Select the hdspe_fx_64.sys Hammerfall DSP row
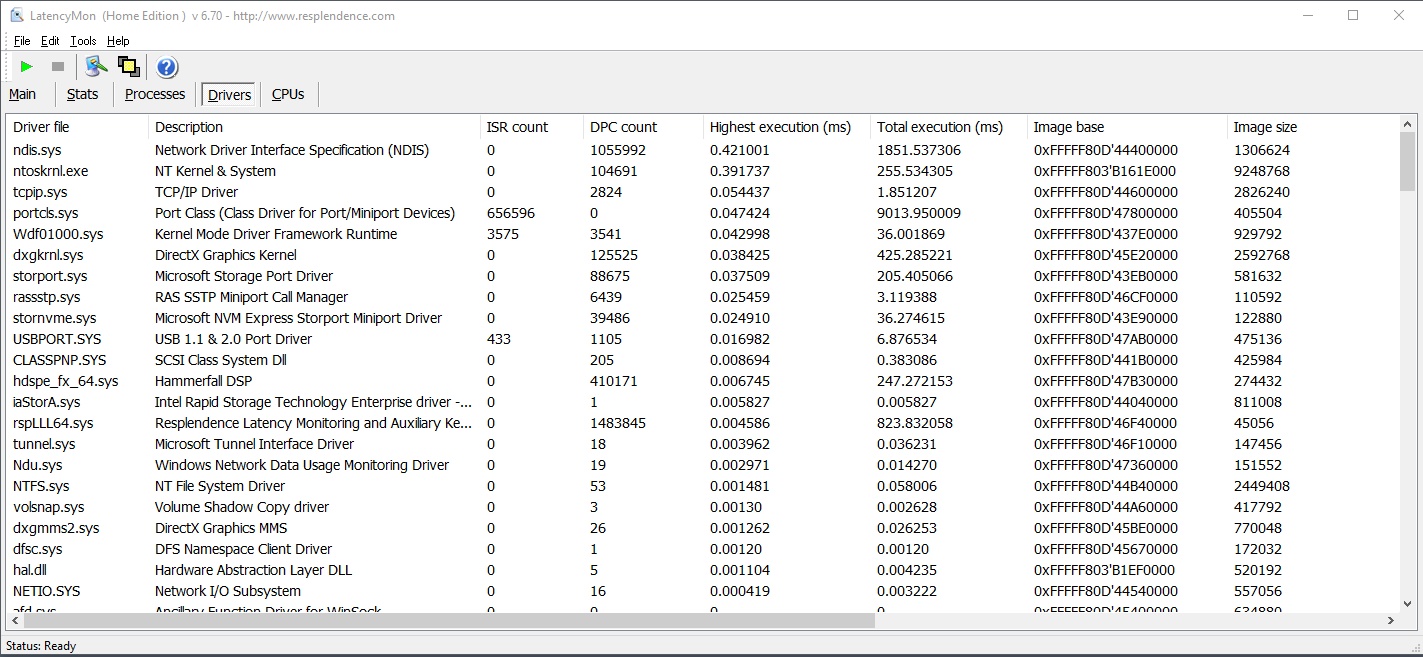 pyautogui.click(x=702, y=381)
